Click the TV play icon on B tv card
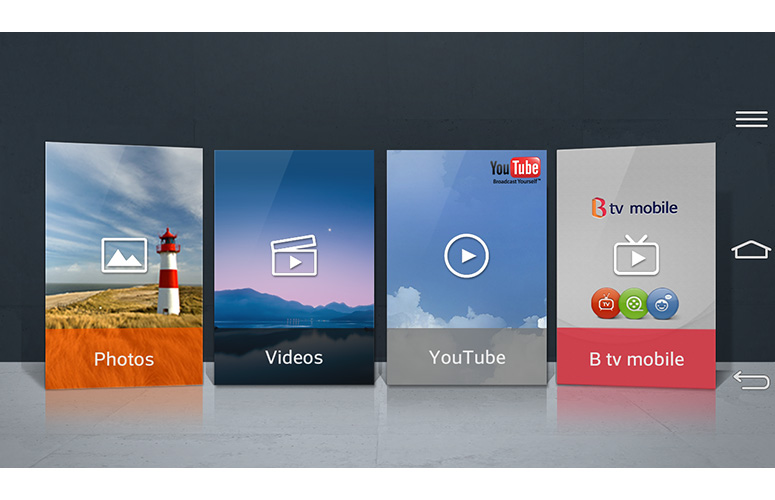Viewport: 775px width, 500px height. [x=636, y=255]
